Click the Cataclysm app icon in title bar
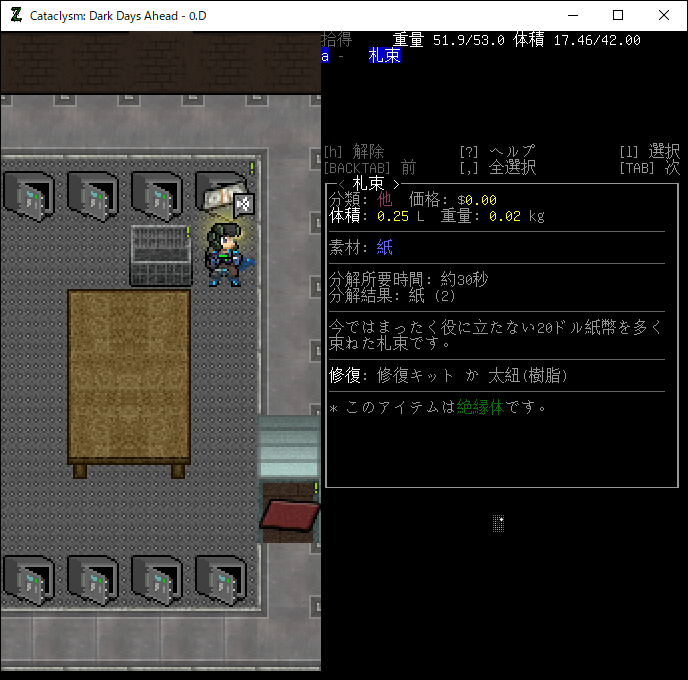688x680 pixels. pos(16,16)
